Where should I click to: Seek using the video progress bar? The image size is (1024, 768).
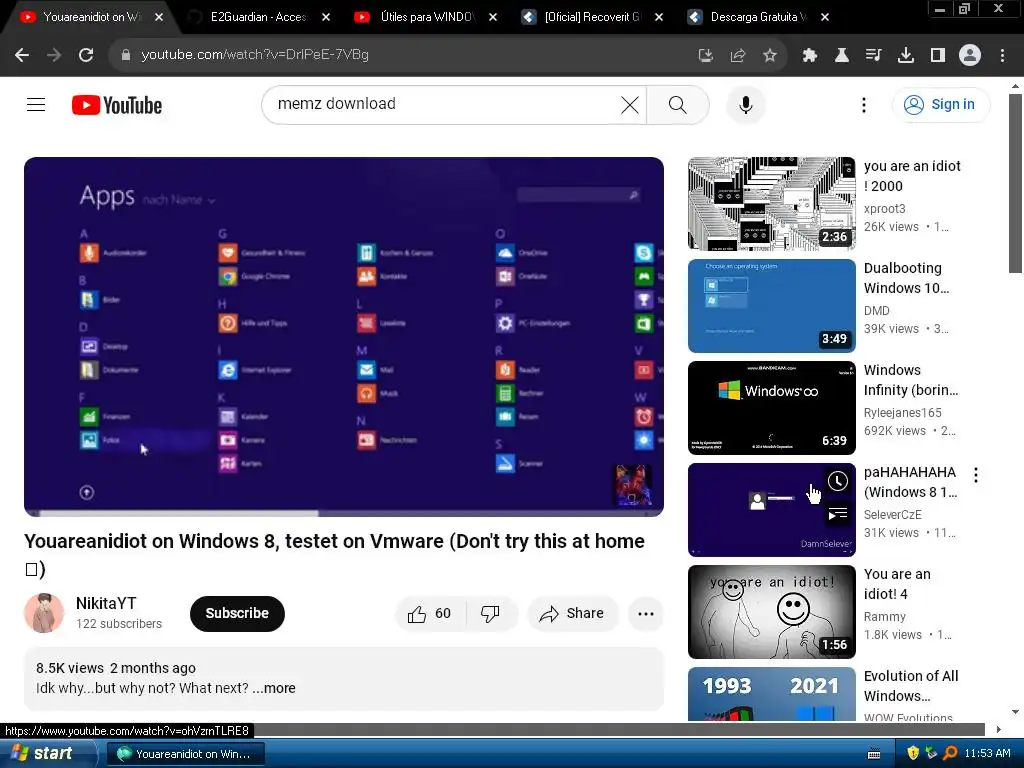click(x=344, y=513)
